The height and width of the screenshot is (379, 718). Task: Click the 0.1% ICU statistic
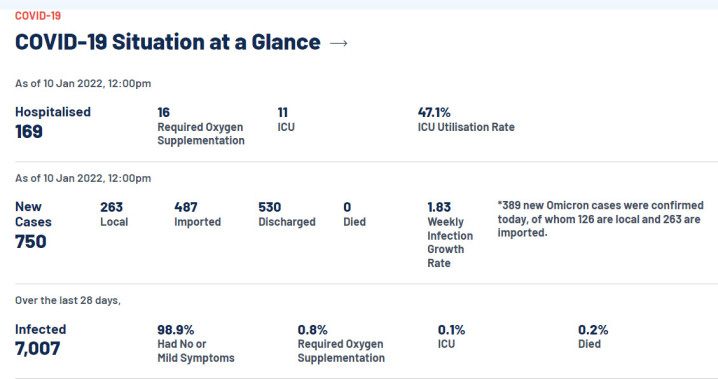pyautogui.click(x=451, y=337)
